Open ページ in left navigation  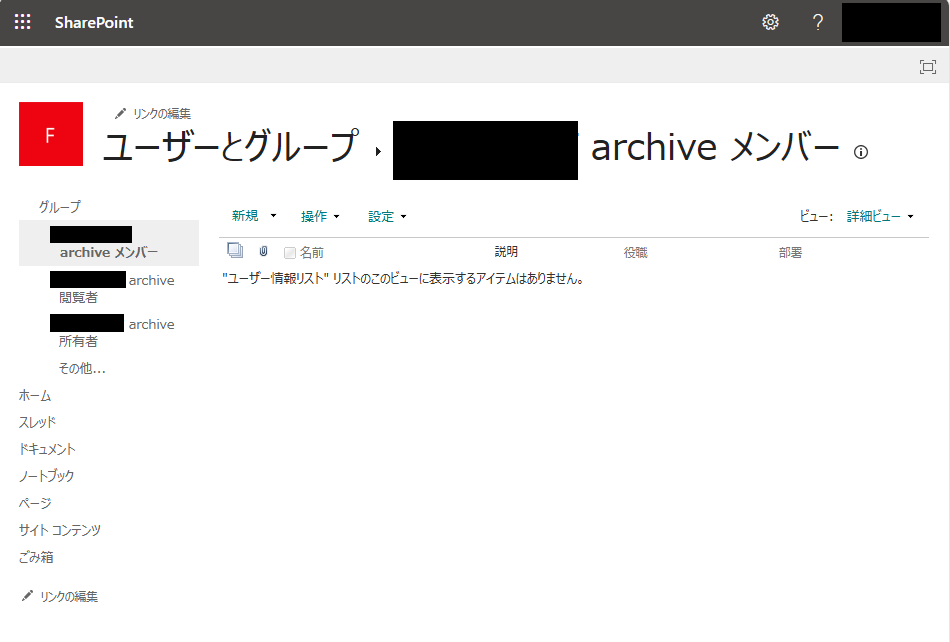pyautogui.click(x=35, y=503)
